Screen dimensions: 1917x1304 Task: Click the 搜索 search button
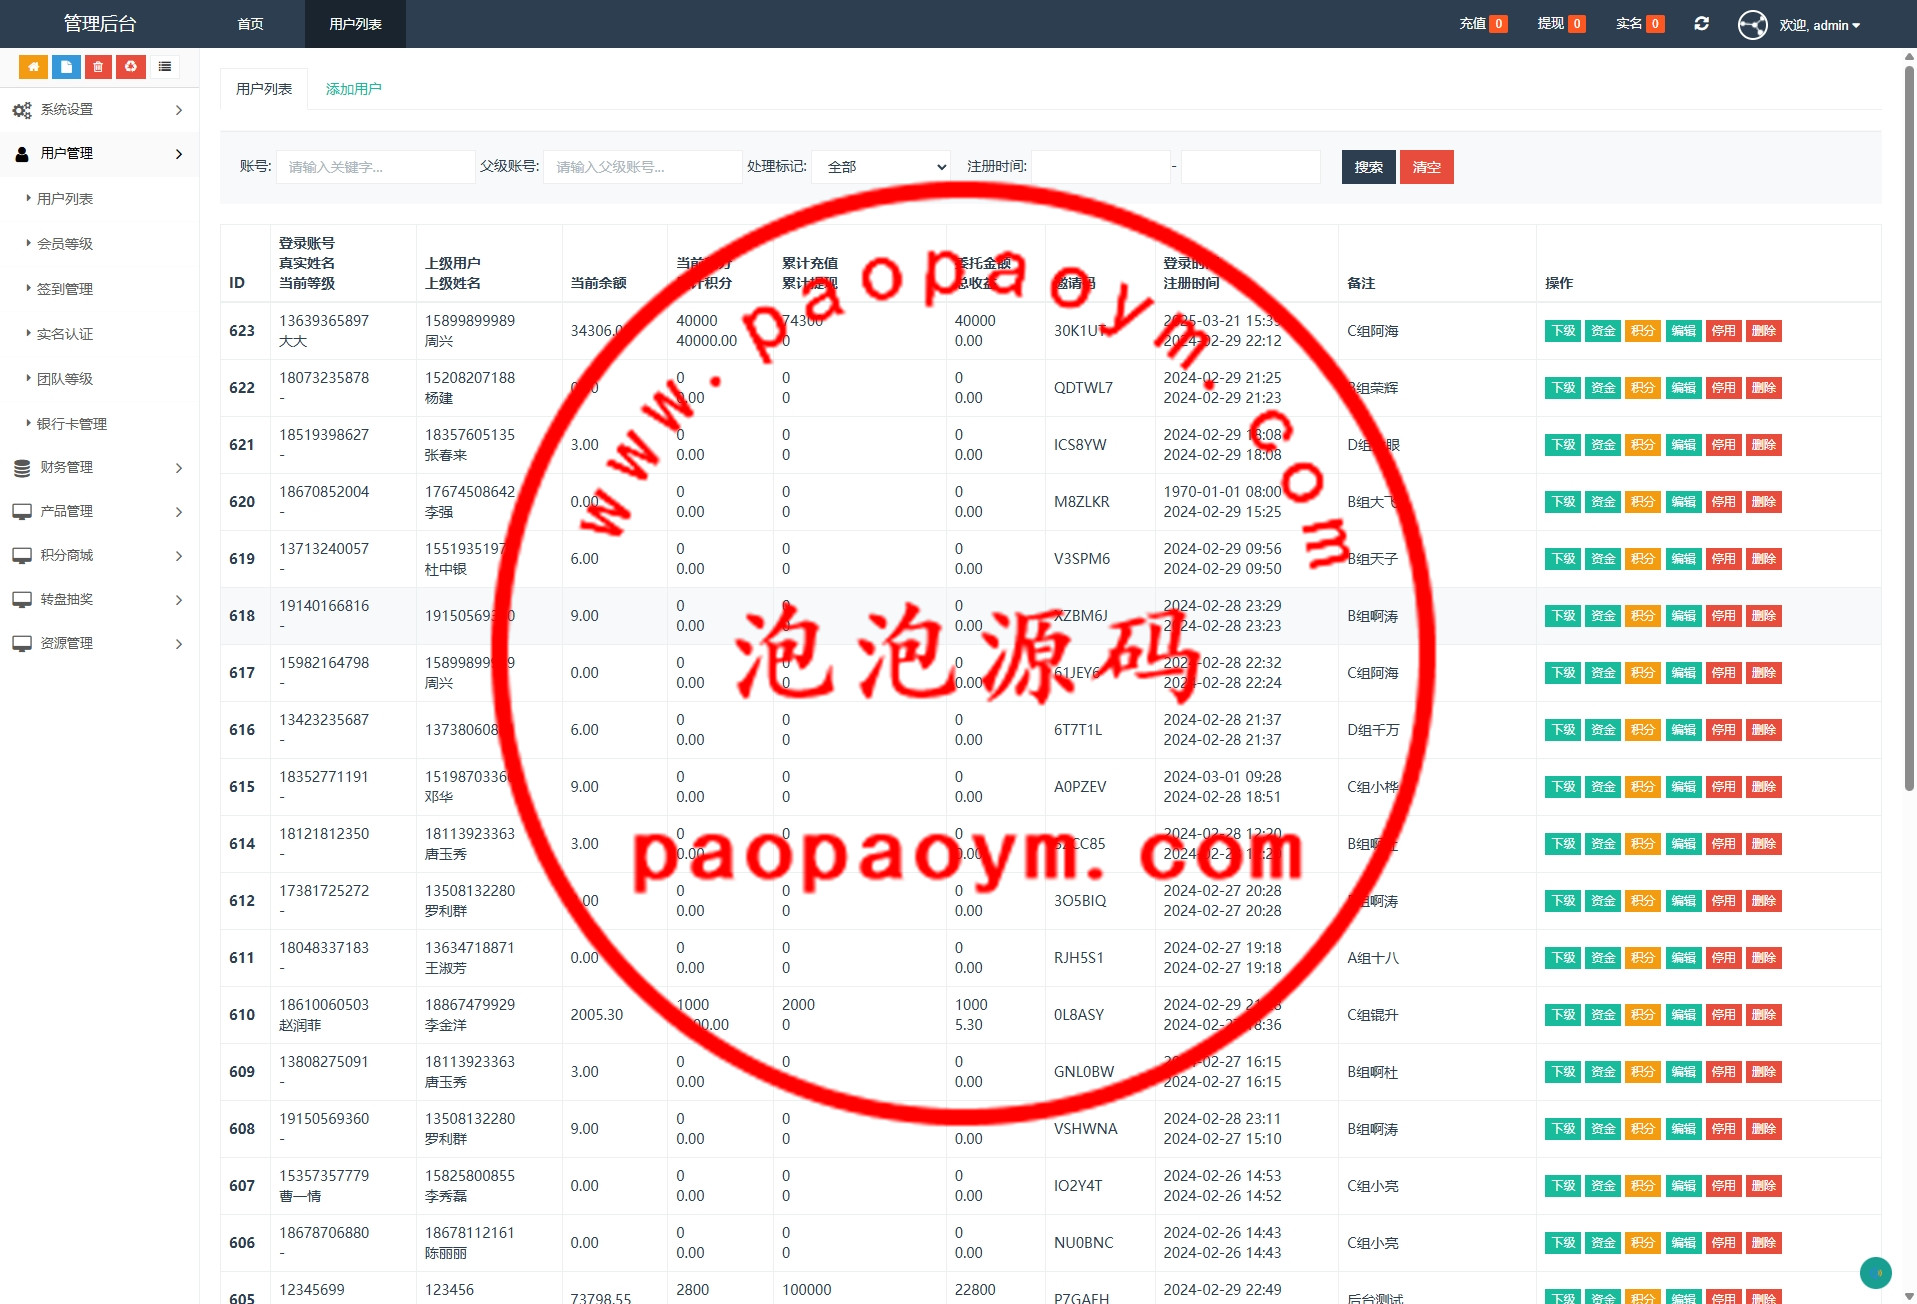[x=1368, y=167]
